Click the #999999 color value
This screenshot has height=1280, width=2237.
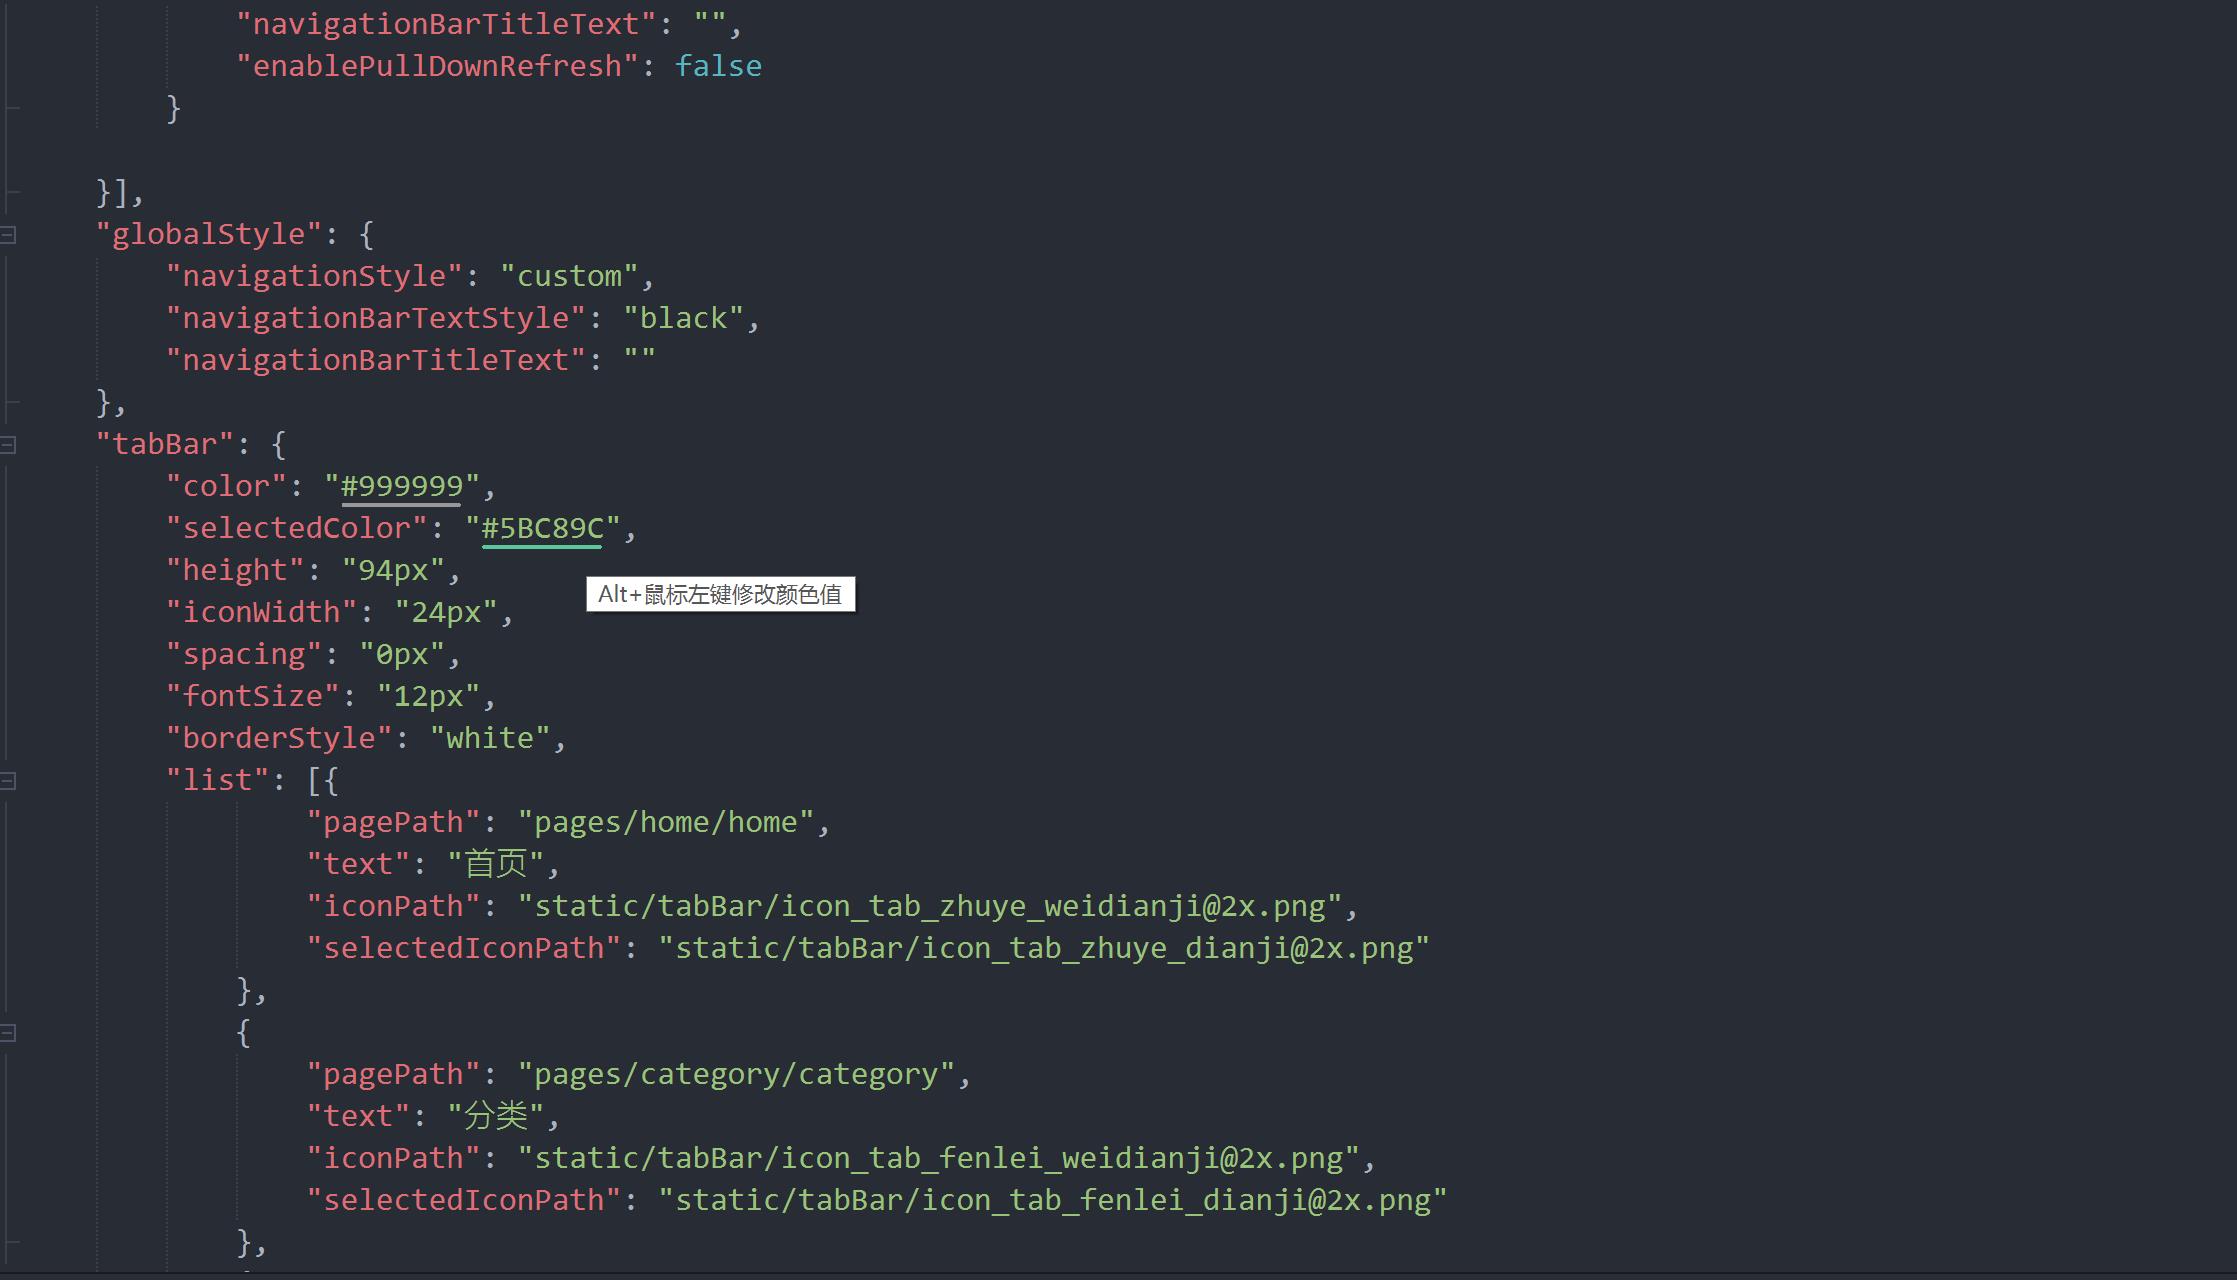coord(402,487)
